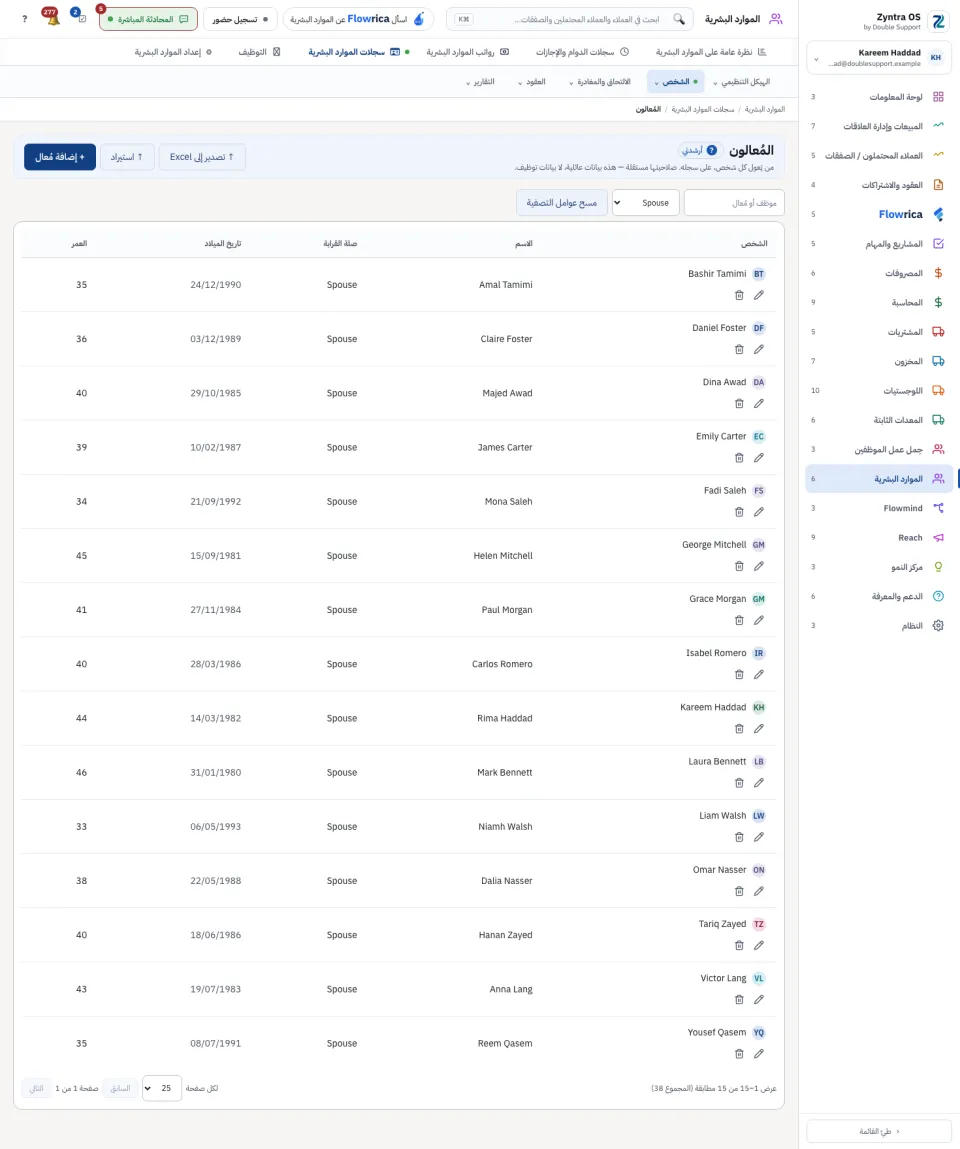Switch to رواتب الموارد البشرية tab

[468, 52]
